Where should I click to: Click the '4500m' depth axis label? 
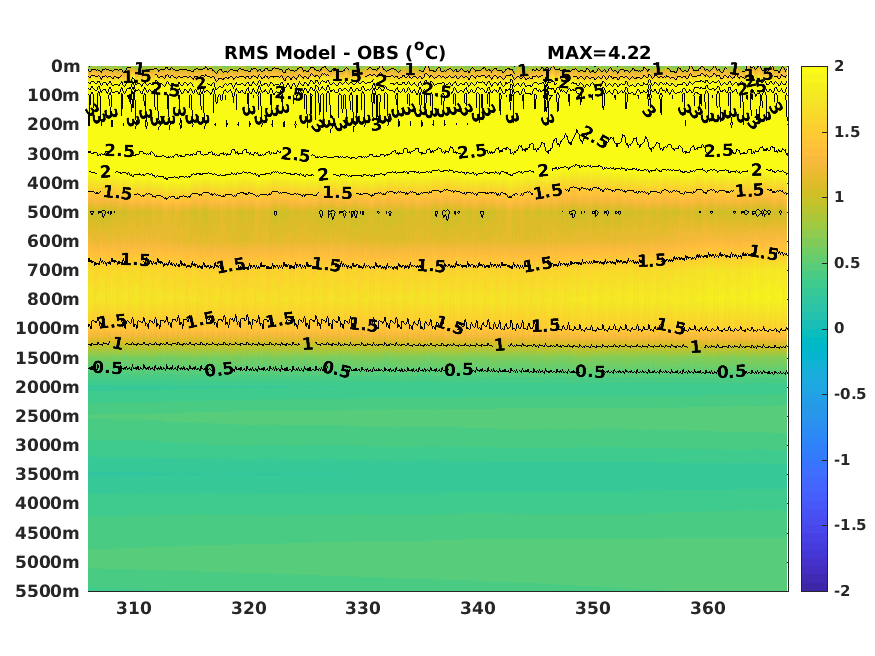48,533
